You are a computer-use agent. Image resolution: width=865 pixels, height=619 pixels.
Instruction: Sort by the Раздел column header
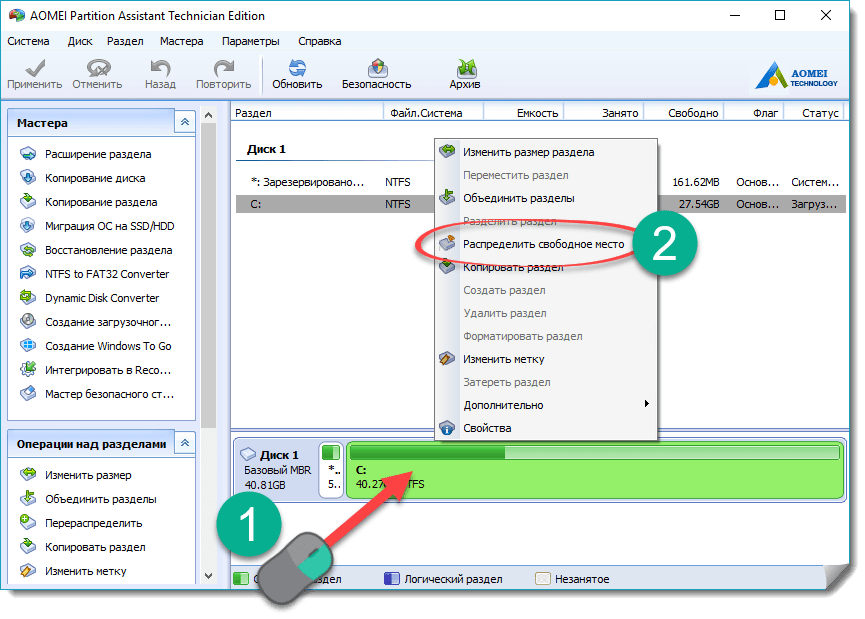[x=307, y=113]
